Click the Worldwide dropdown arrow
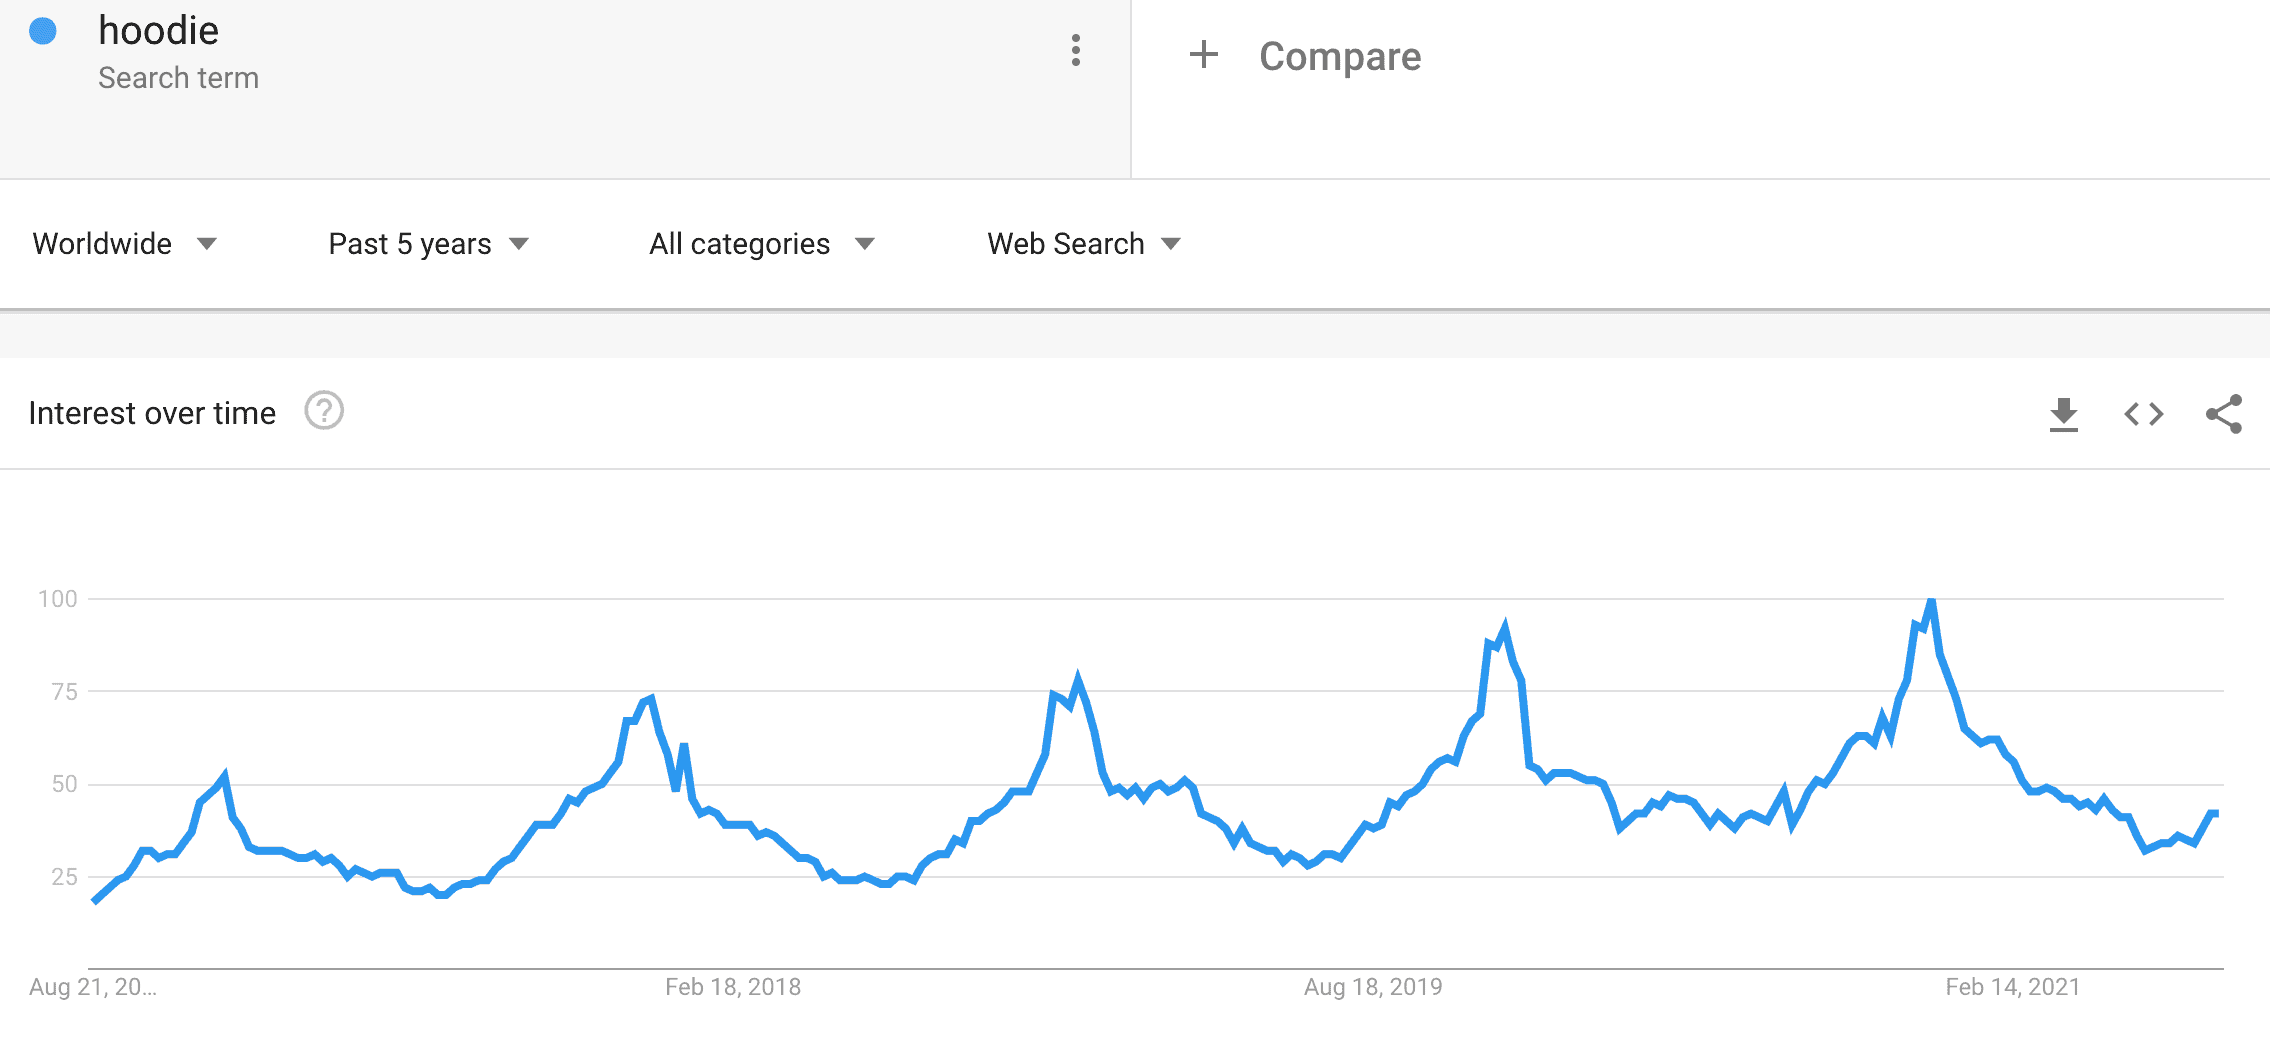Viewport: 2270px width, 1060px height. 207,244
